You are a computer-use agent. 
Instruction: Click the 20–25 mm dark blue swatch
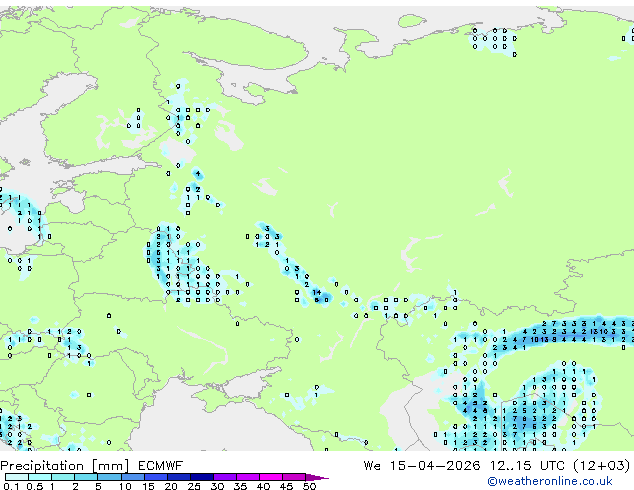pyautogui.click(x=179, y=477)
